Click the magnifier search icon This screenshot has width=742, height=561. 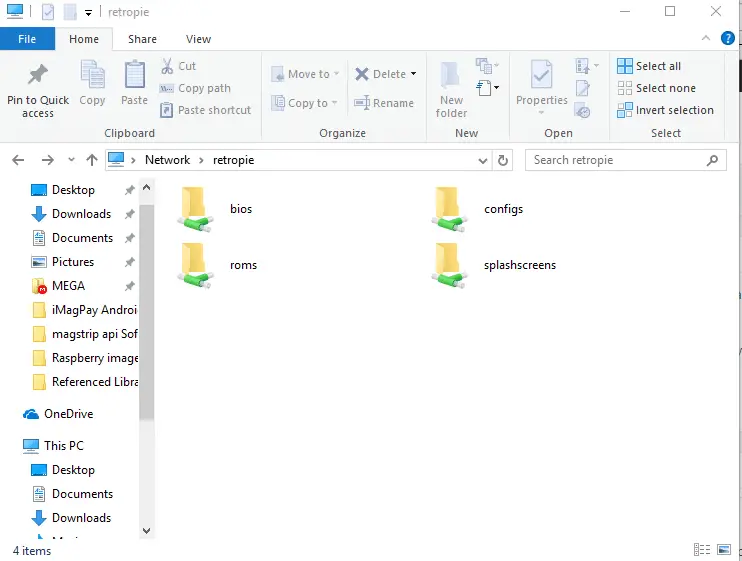[712, 160]
